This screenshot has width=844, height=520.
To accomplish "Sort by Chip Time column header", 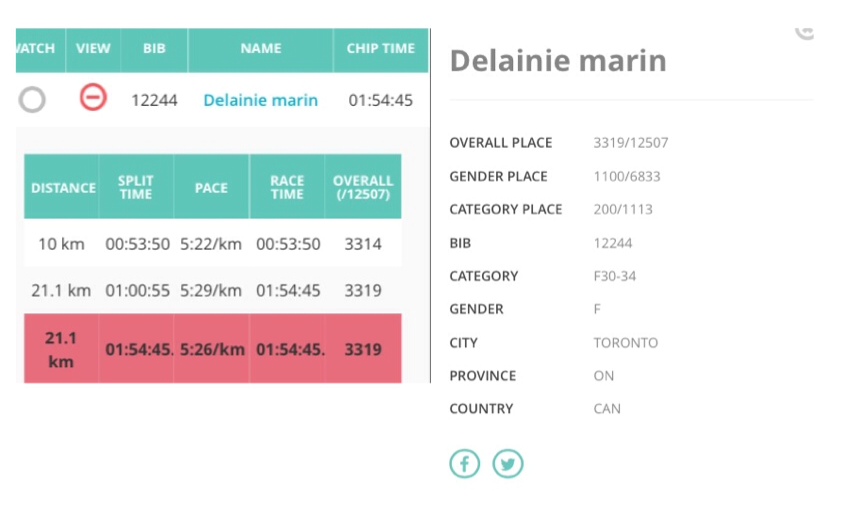I will [x=380, y=48].
